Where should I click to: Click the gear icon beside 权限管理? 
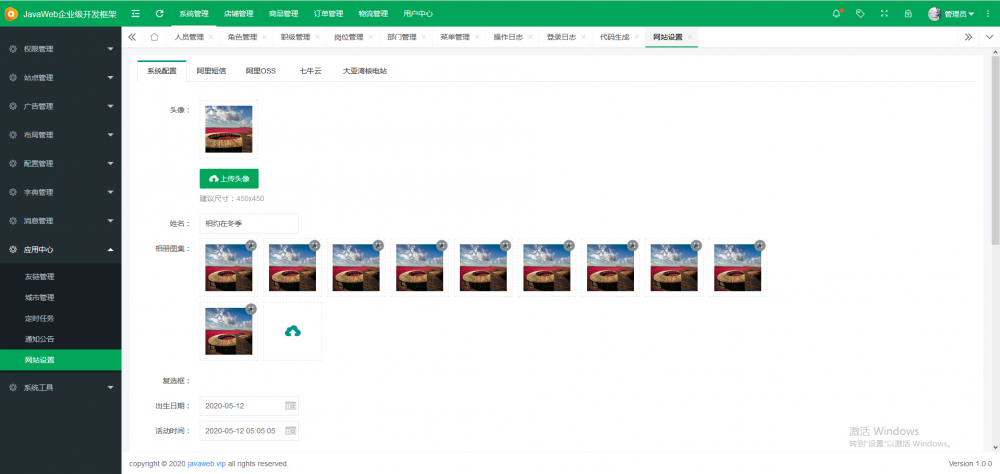(x=13, y=49)
